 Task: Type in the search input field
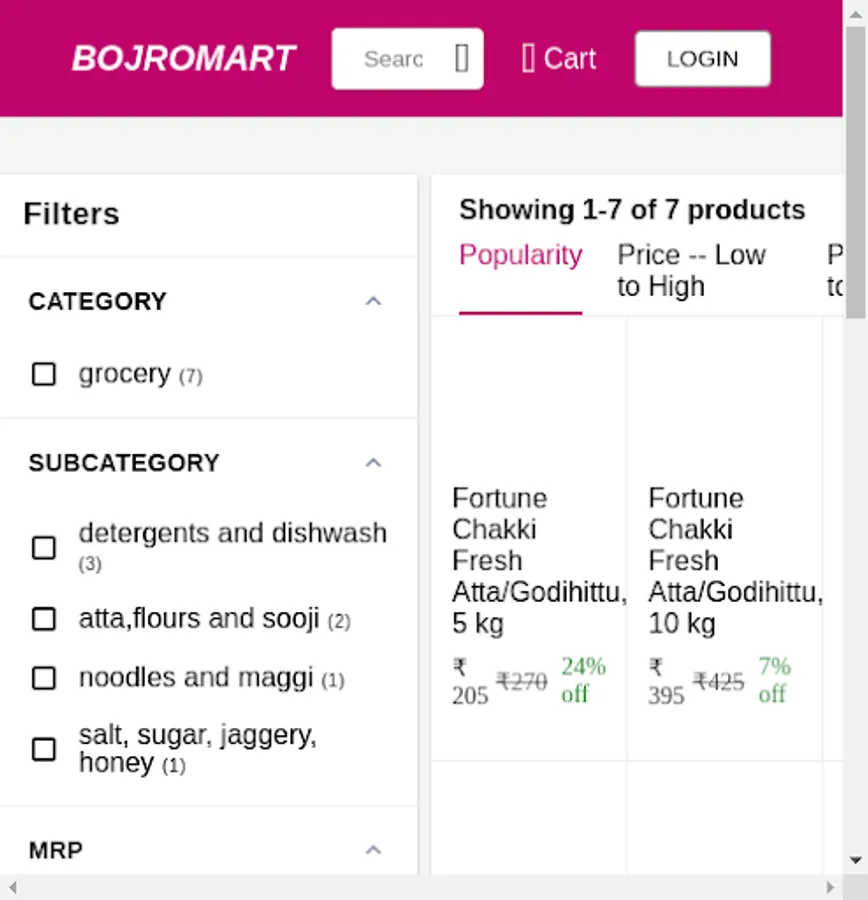click(x=393, y=59)
